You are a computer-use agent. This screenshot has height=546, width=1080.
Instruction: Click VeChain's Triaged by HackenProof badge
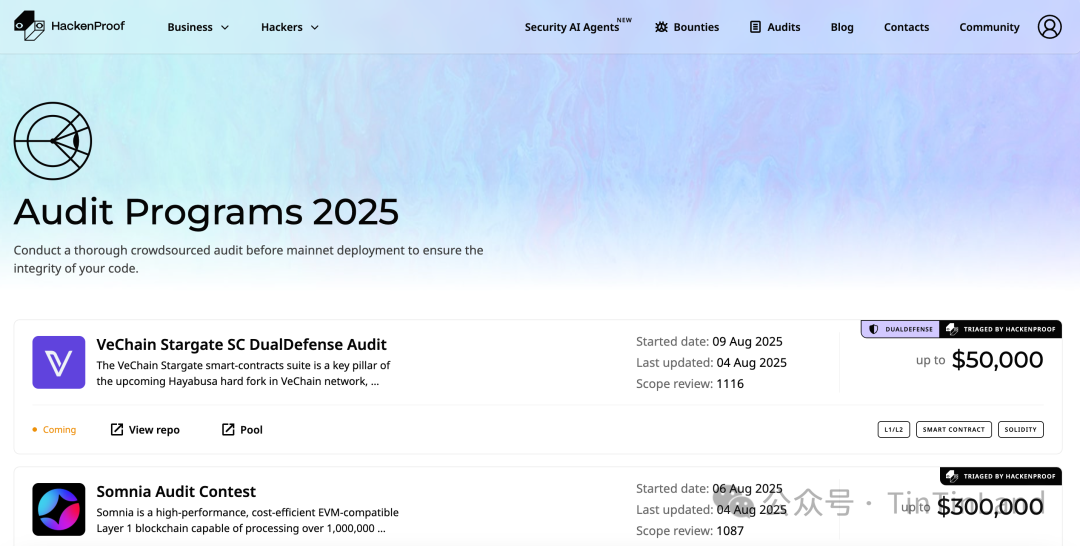(x=1001, y=329)
